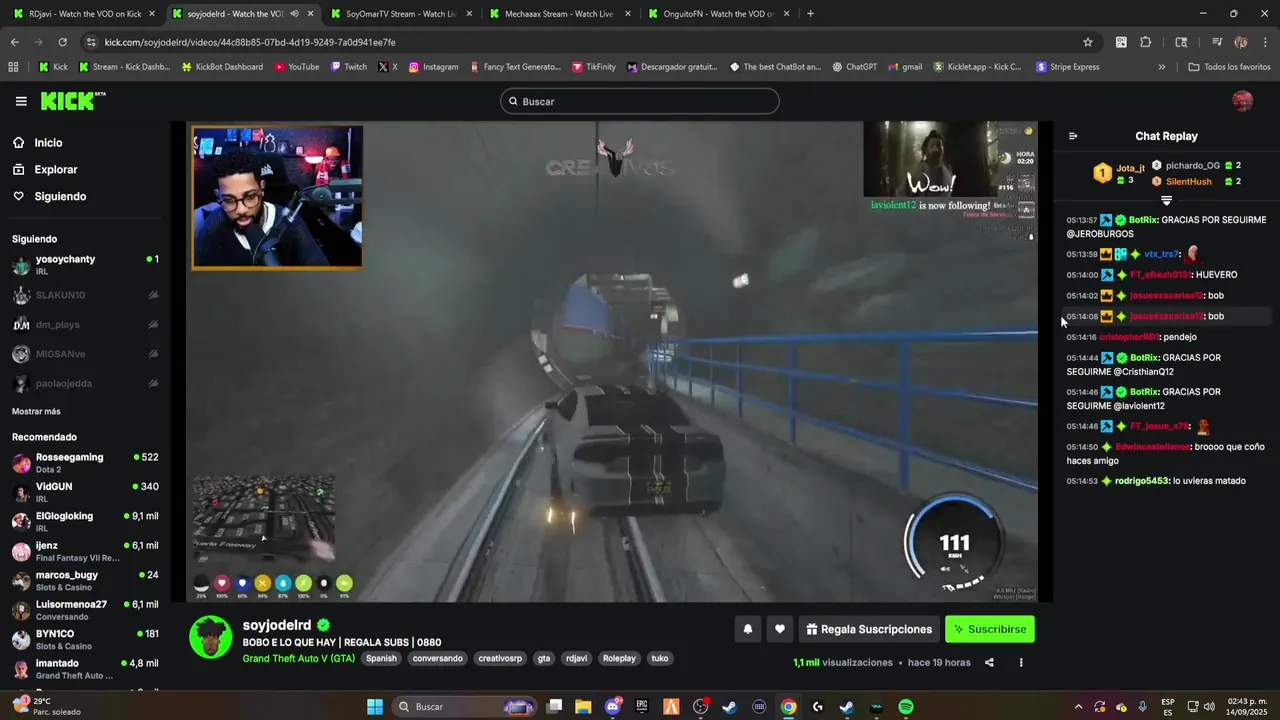Open the yosoychanty followed channel
Screen dimensions: 1280x720
tap(85, 265)
